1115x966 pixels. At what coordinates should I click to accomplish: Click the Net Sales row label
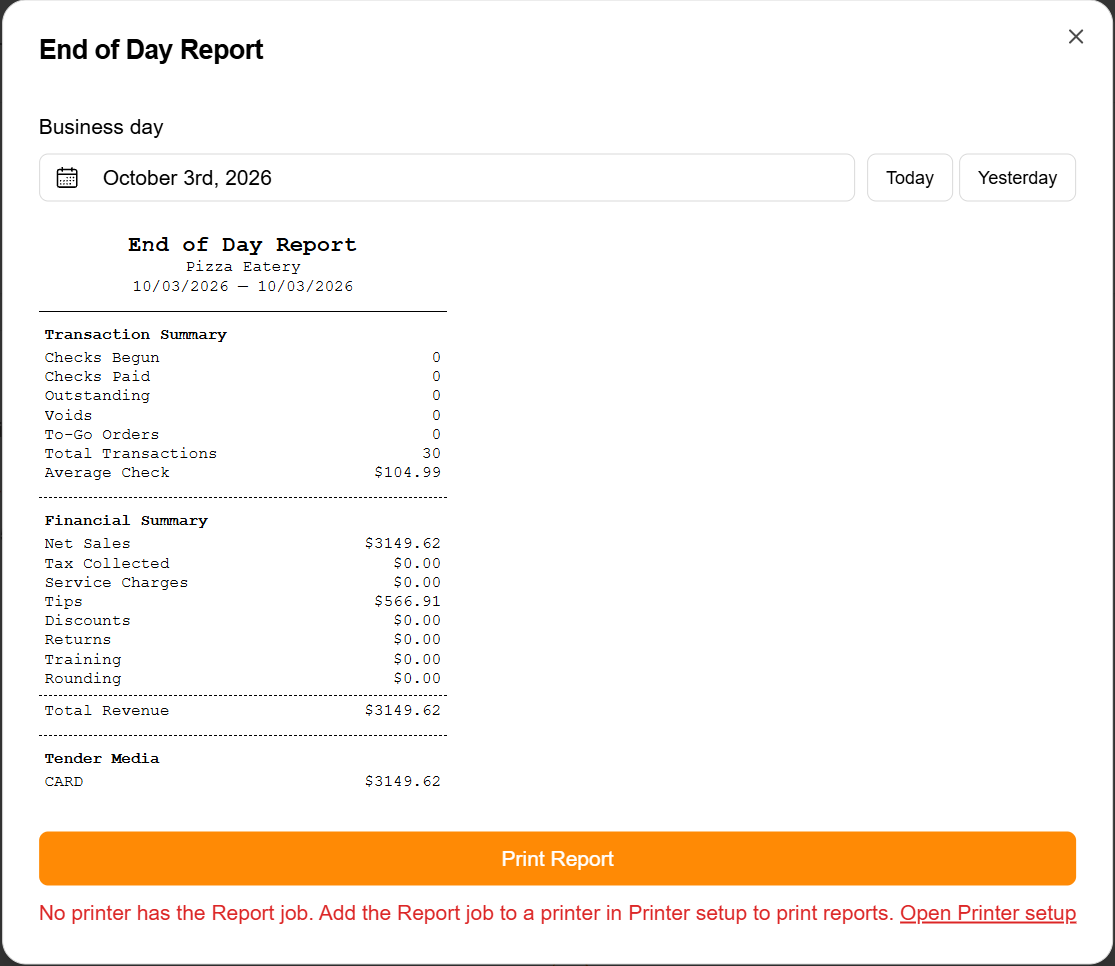point(87,543)
